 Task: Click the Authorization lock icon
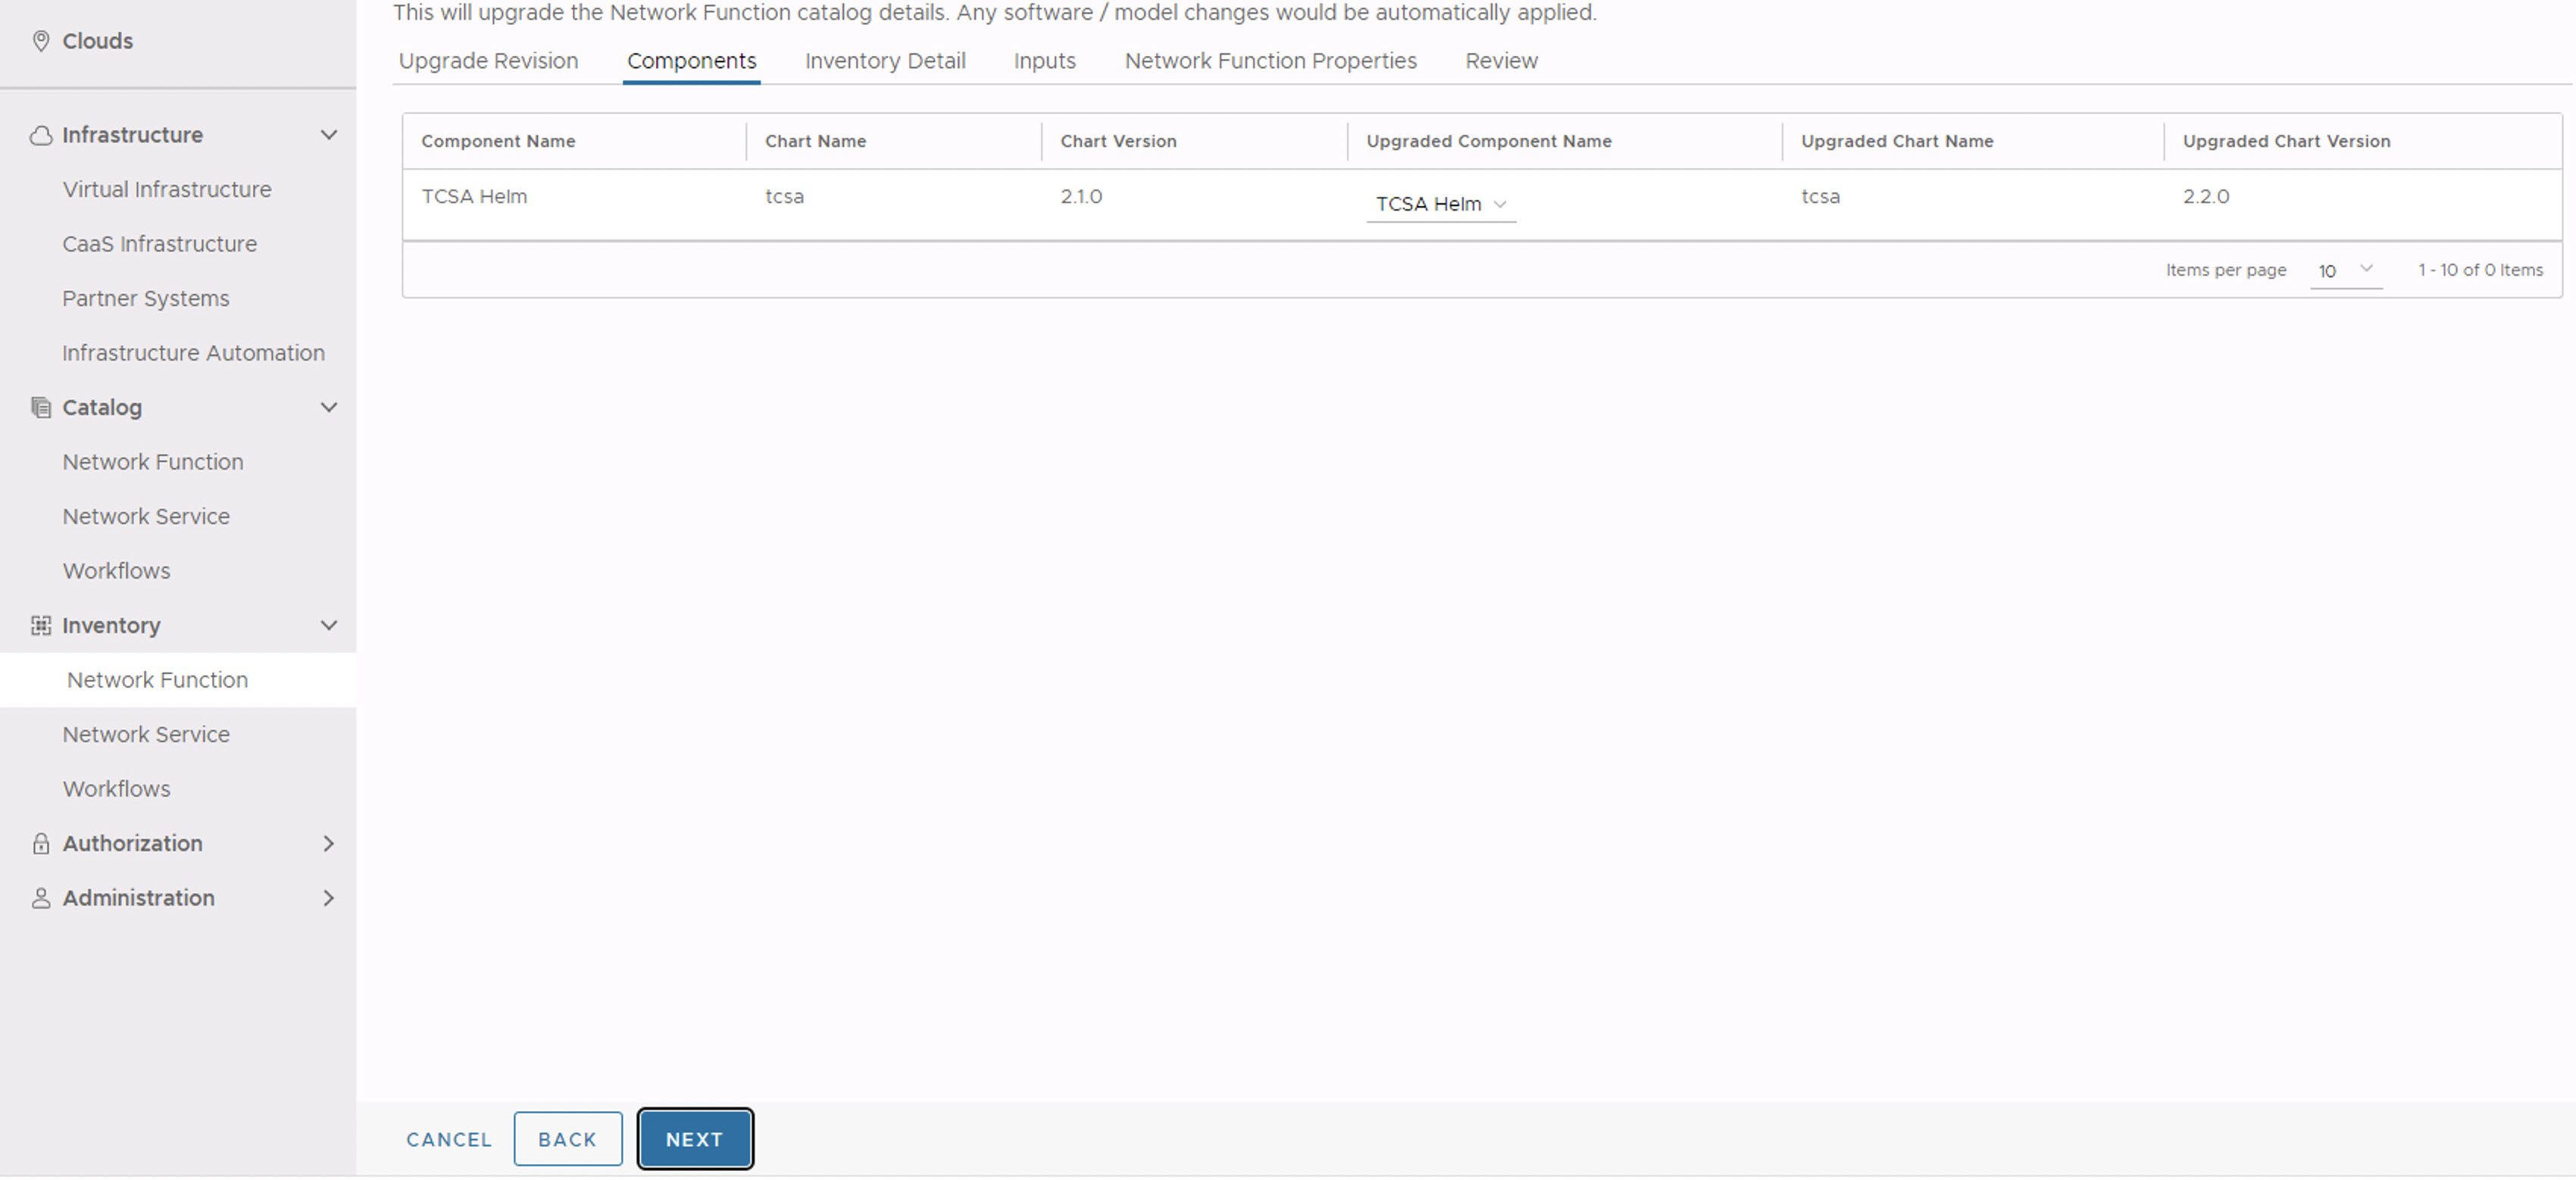(x=41, y=844)
